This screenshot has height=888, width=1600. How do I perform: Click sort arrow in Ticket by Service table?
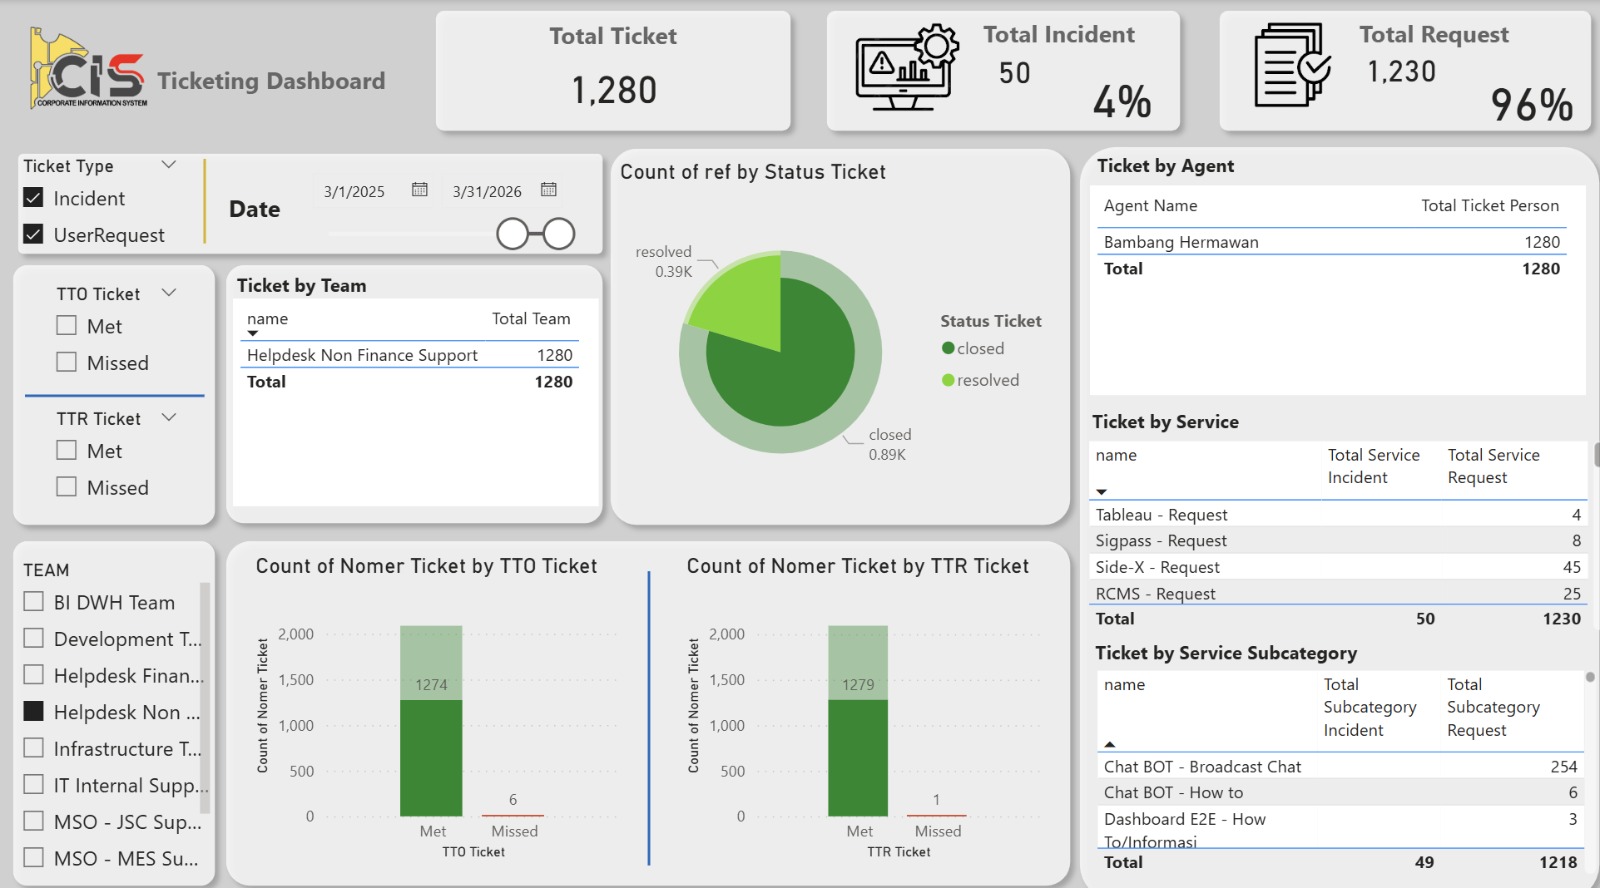tap(1102, 492)
